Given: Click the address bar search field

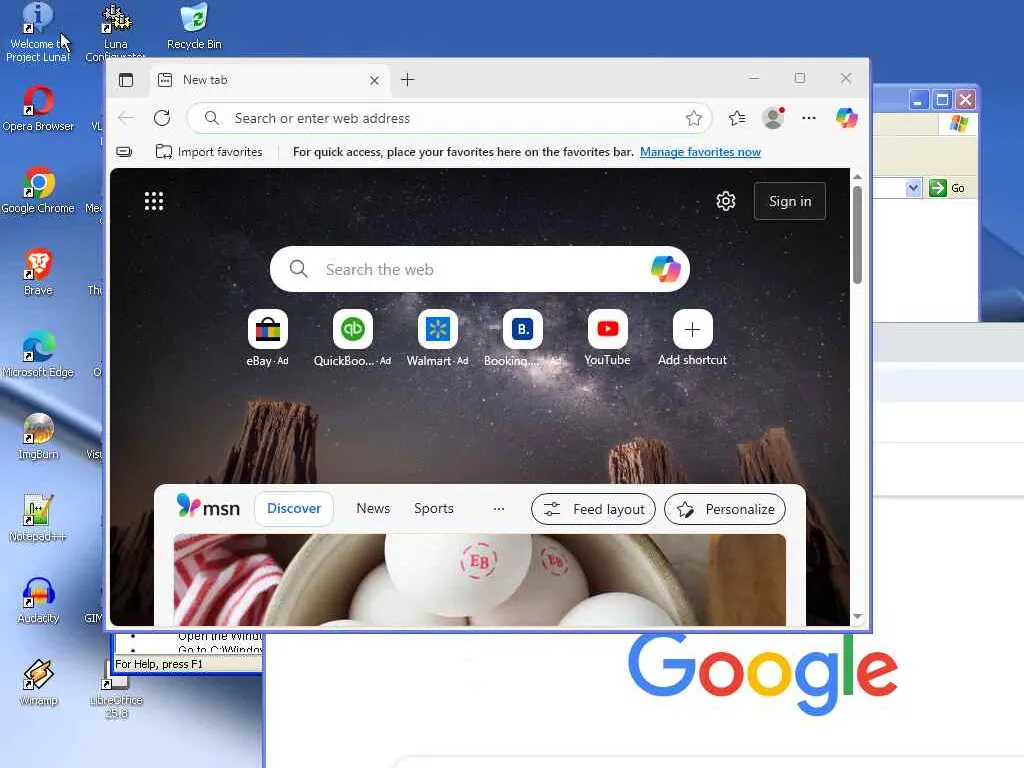Looking at the screenshot, I should click(x=449, y=118).
